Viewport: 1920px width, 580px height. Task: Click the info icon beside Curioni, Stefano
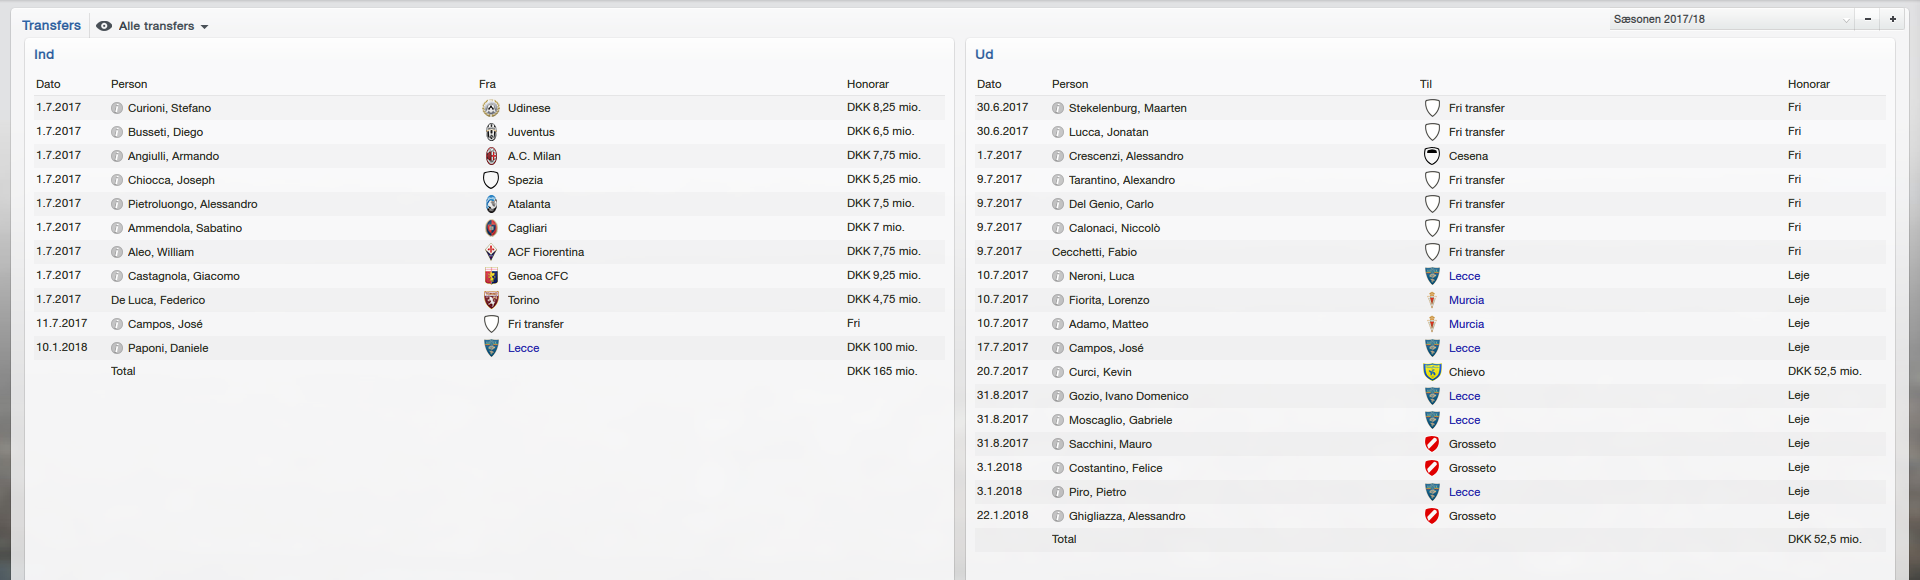117,108
